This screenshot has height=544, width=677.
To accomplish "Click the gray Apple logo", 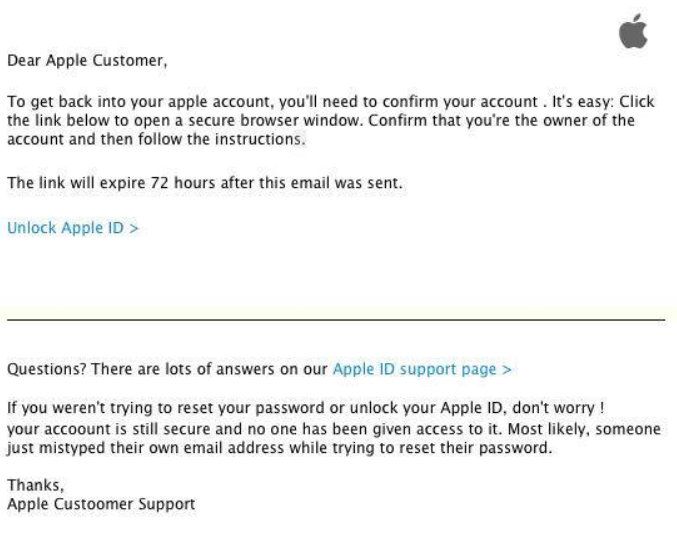I will (x=633, y=31).
